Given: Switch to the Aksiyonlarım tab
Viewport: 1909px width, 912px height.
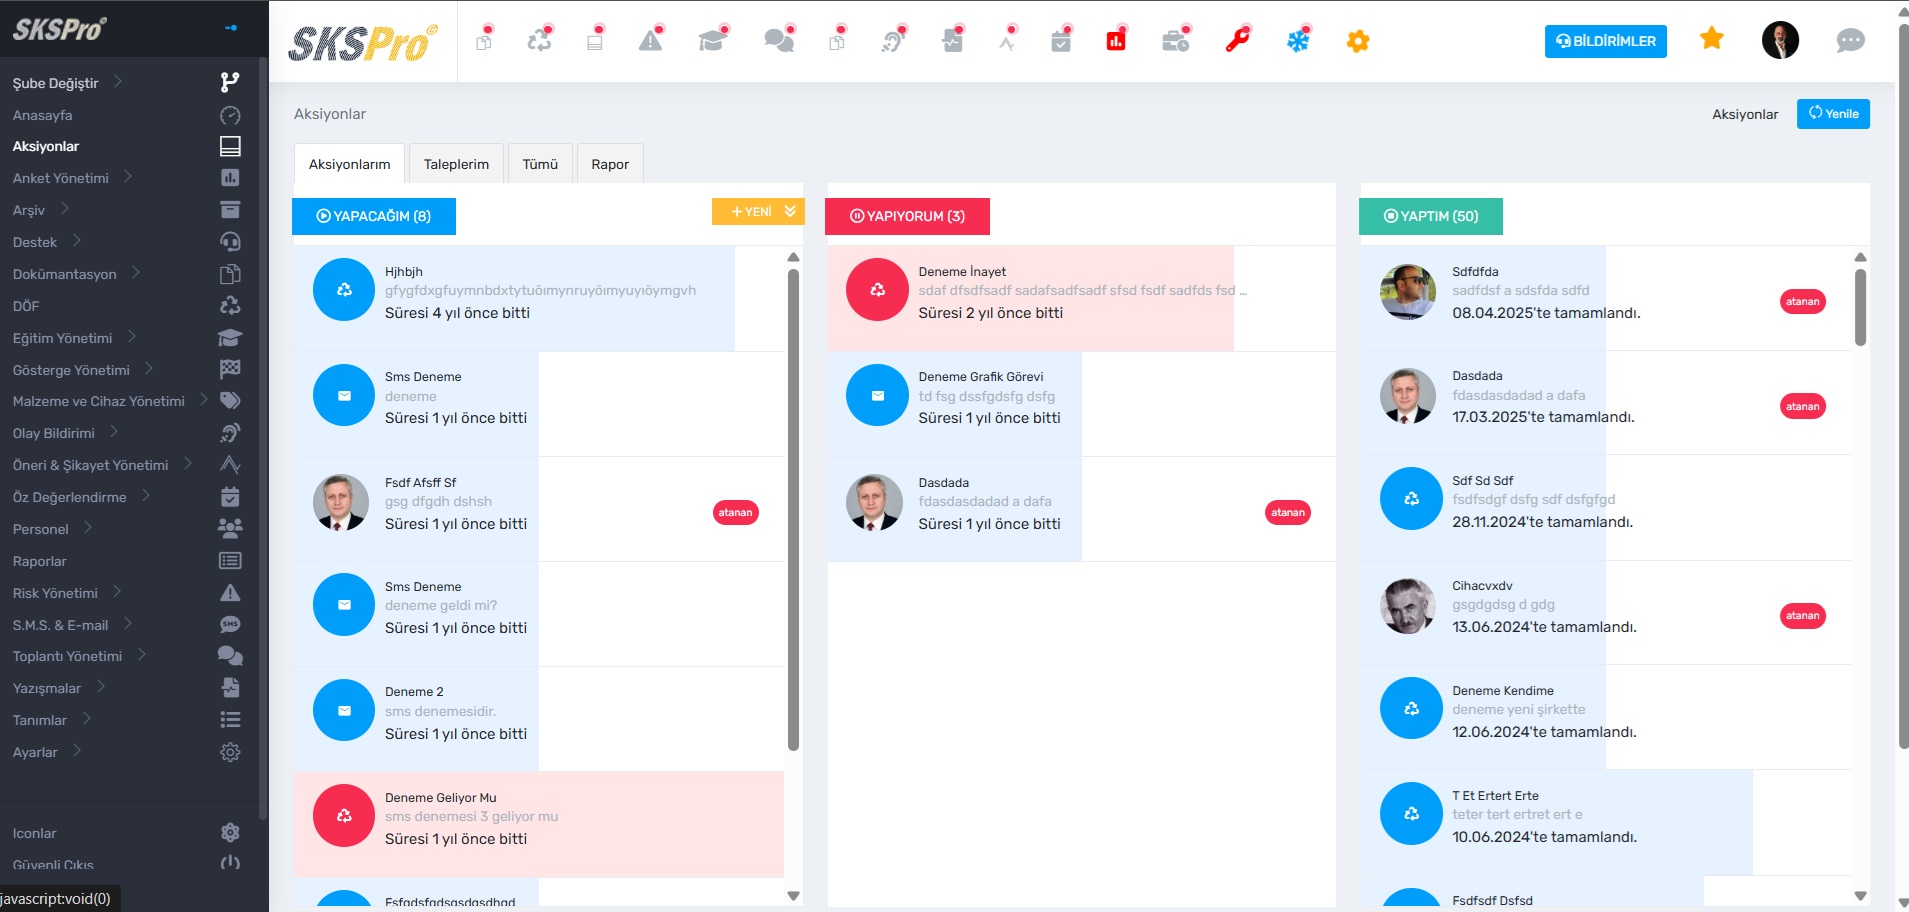Looking at the screenshot, I should tap(349, 164).
